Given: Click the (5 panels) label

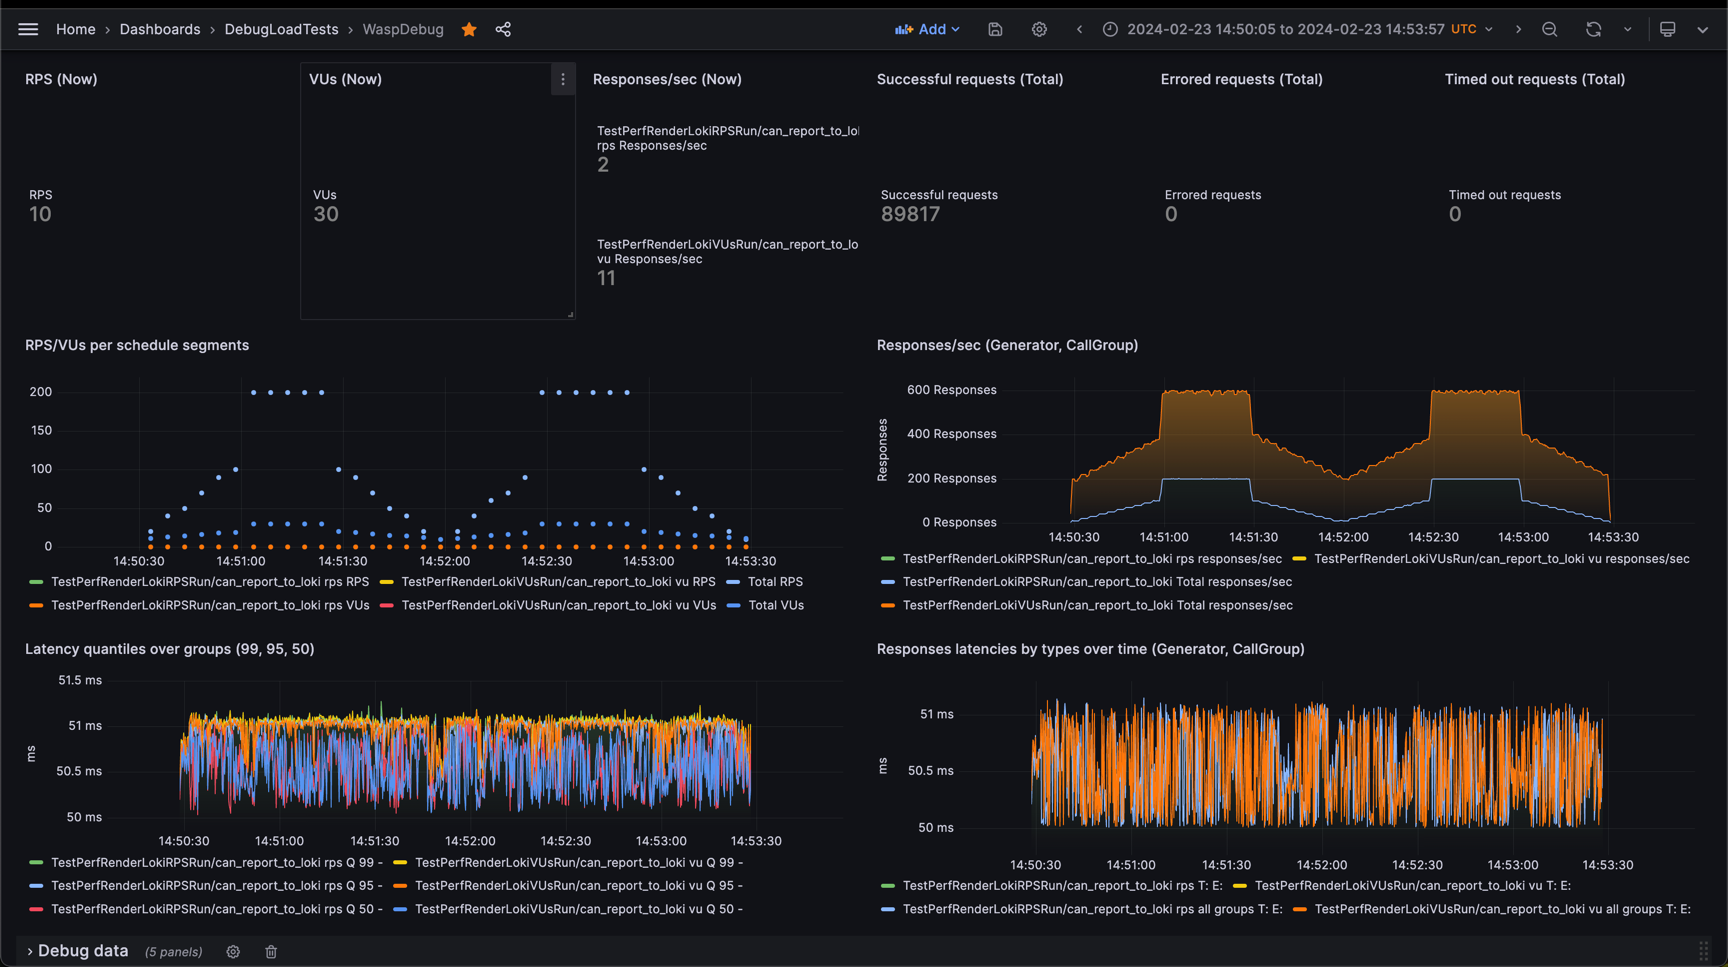Looking at the screenshot, I should [x=173, y=952].
